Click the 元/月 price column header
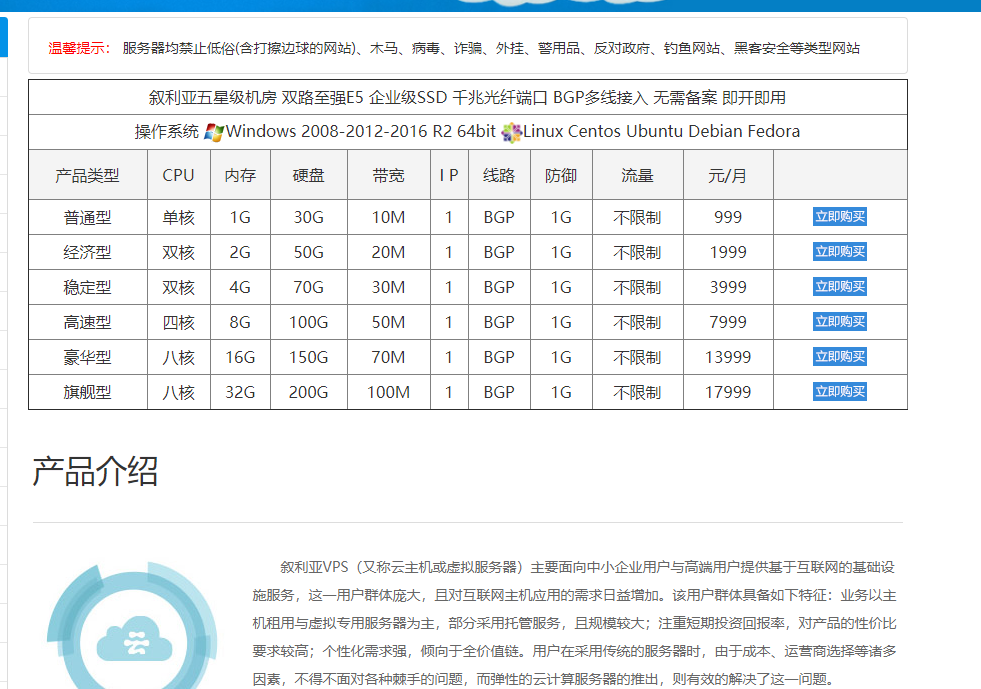The width and height of the screenshot is (981, 689). 727,175
